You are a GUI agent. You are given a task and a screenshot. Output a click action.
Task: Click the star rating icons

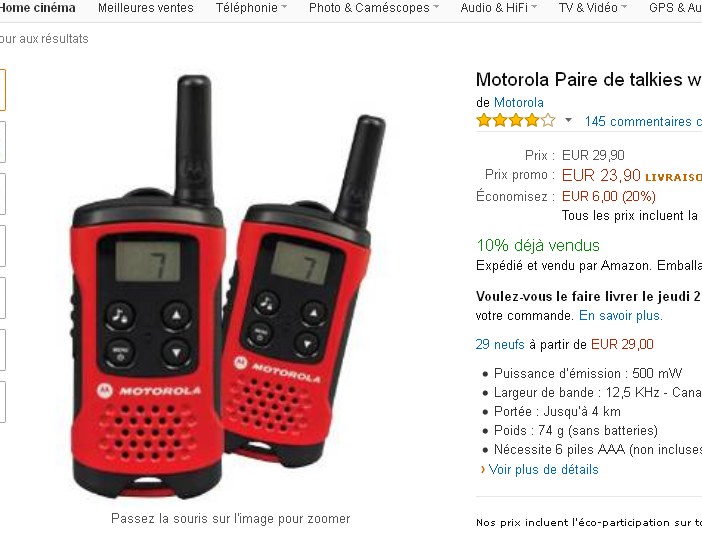click(x=516, y=120)
